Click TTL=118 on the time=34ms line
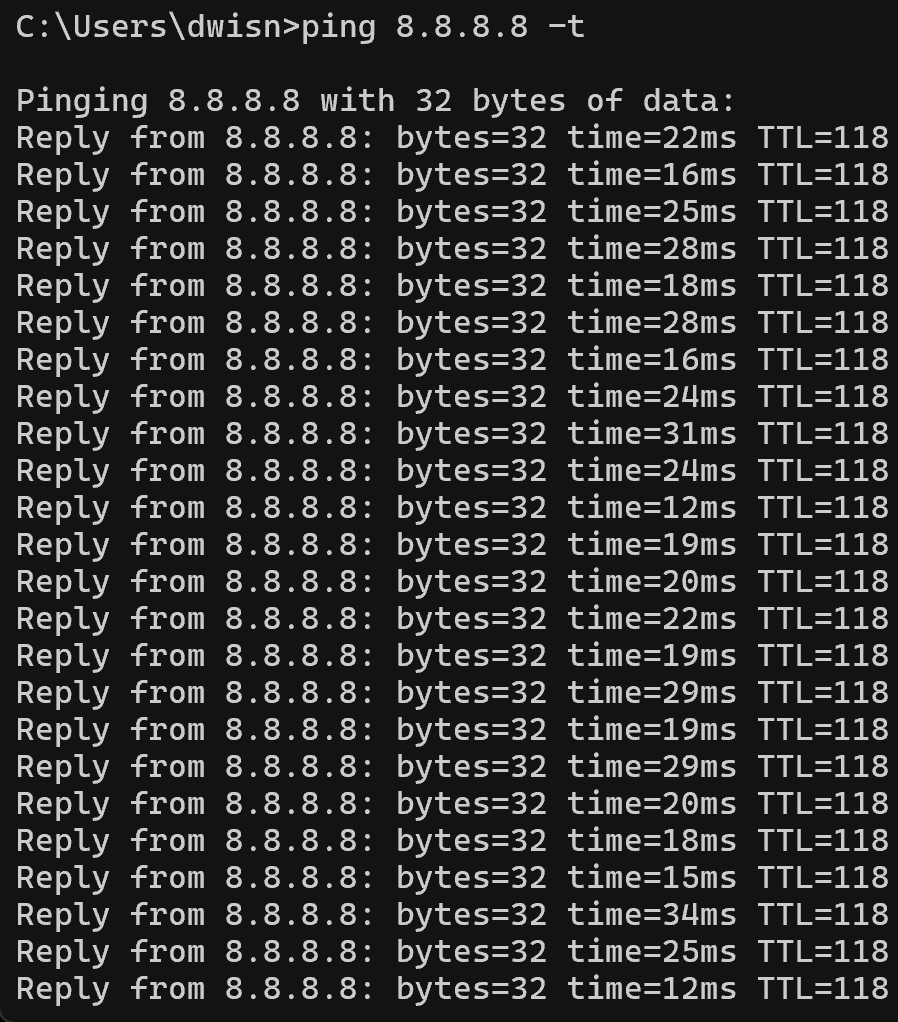This screenshot has height=1022, width=898. pos(823,915)
